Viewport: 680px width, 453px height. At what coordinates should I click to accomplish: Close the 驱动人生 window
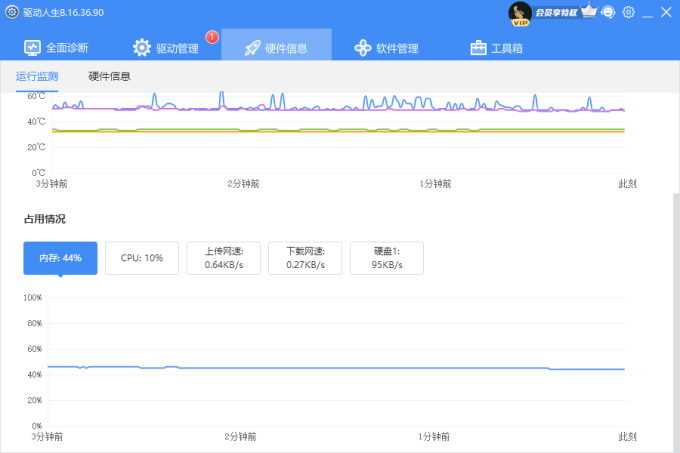coord(666,12)
